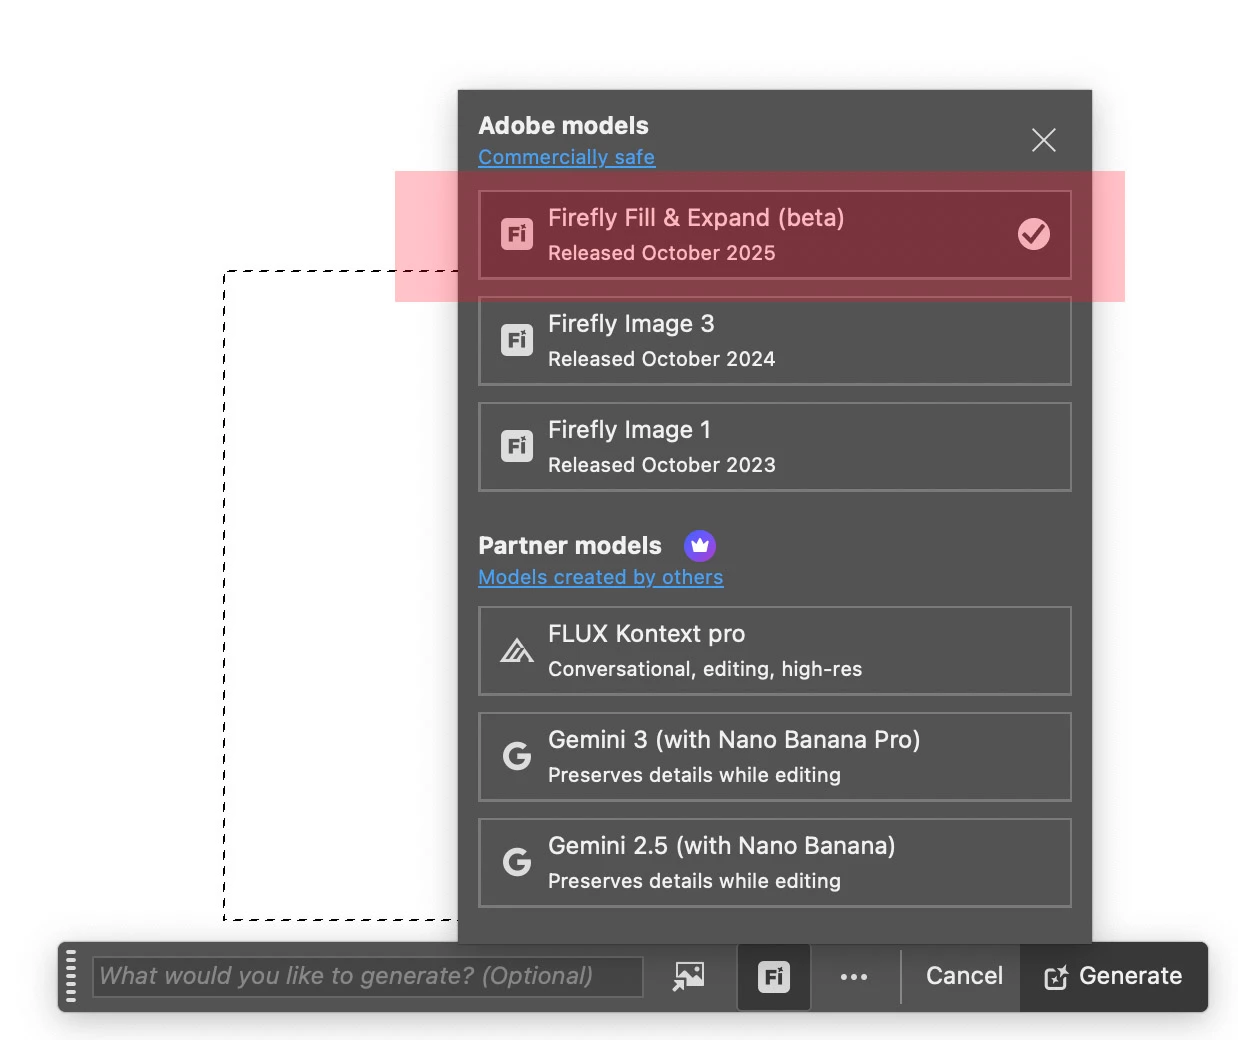Click the checkmark on Firefly Fill & Expand
The image size is (1238, 1040).
[x=1034, y=234]
